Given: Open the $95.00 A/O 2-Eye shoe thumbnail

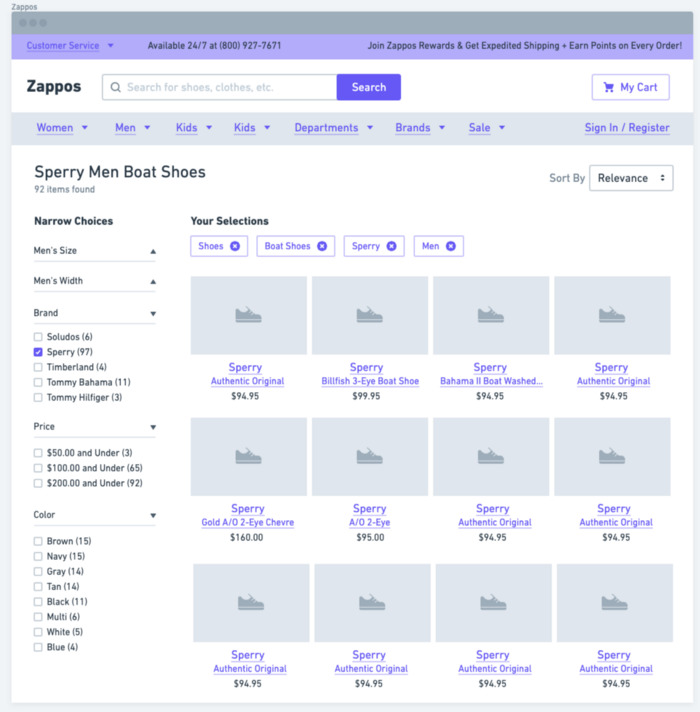Looking at the screenshot, I should (x=370, y=457).
